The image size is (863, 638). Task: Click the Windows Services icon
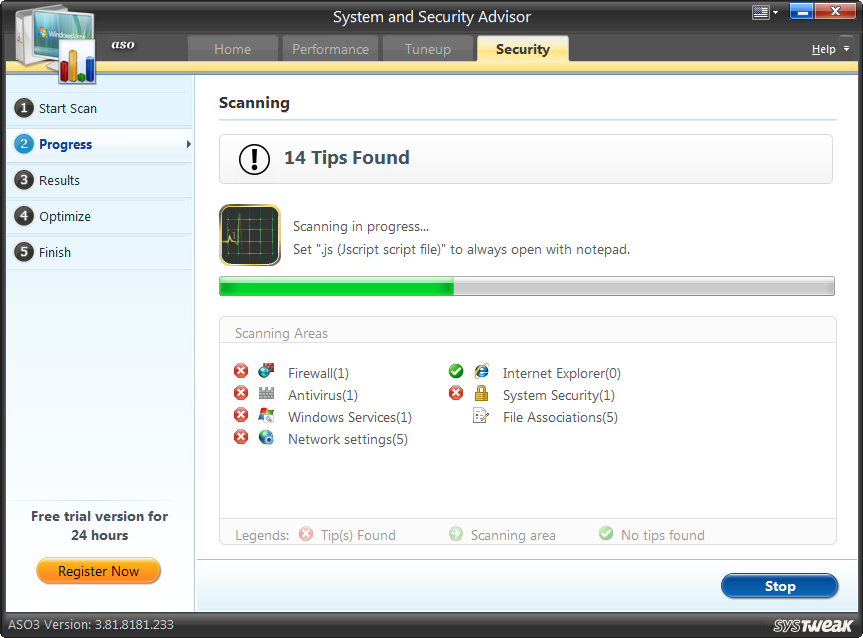tap(265, 417)
